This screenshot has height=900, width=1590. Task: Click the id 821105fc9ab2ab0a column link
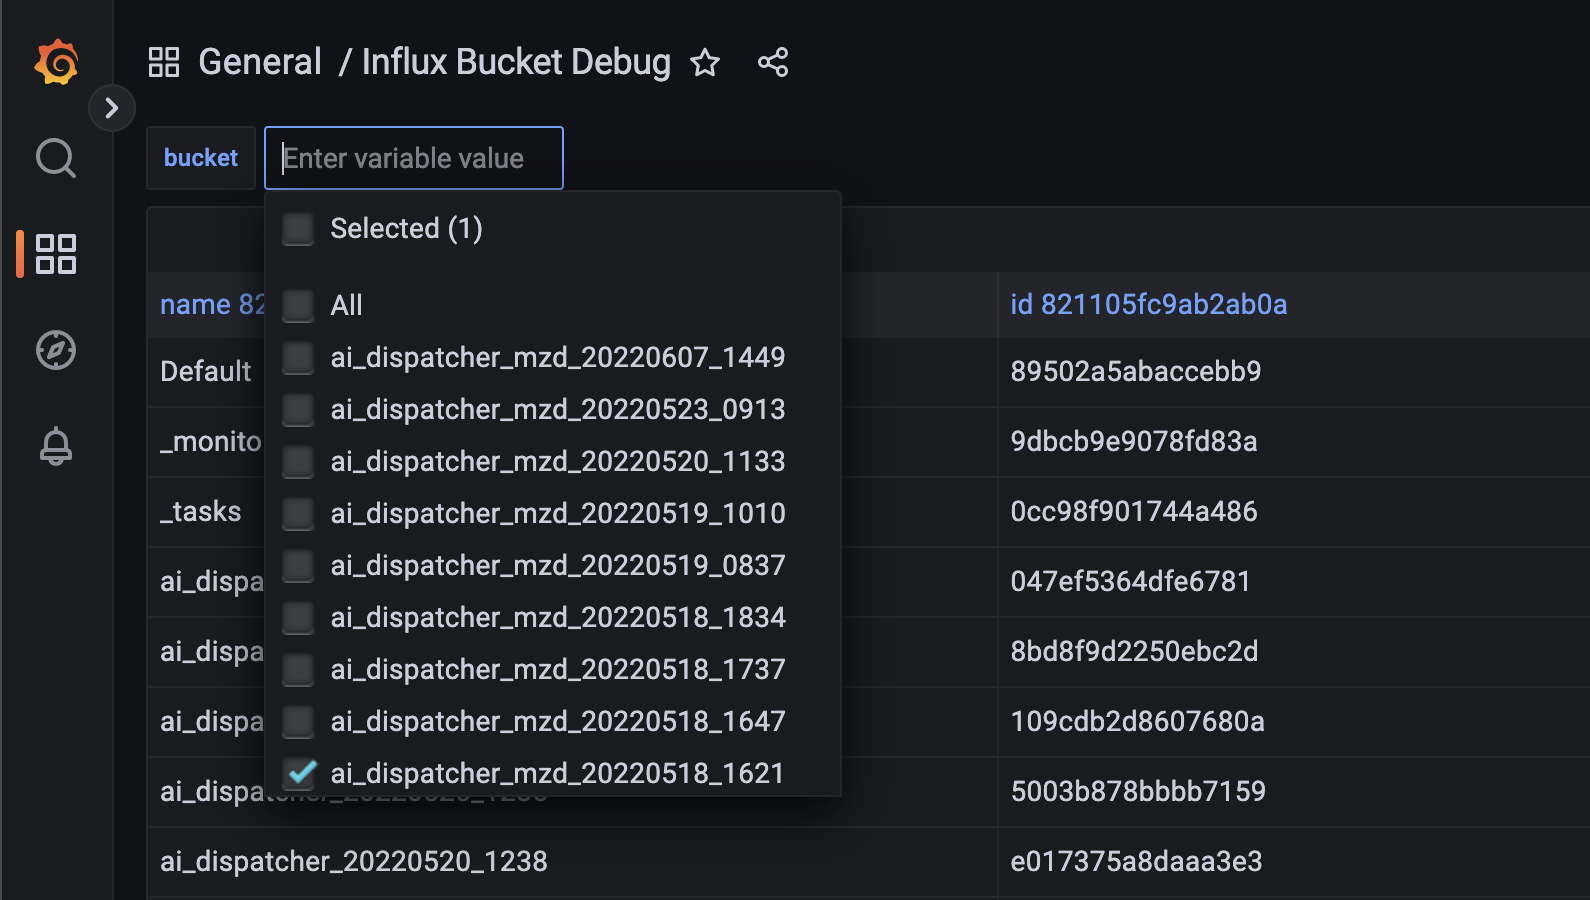click(1148, 304)
